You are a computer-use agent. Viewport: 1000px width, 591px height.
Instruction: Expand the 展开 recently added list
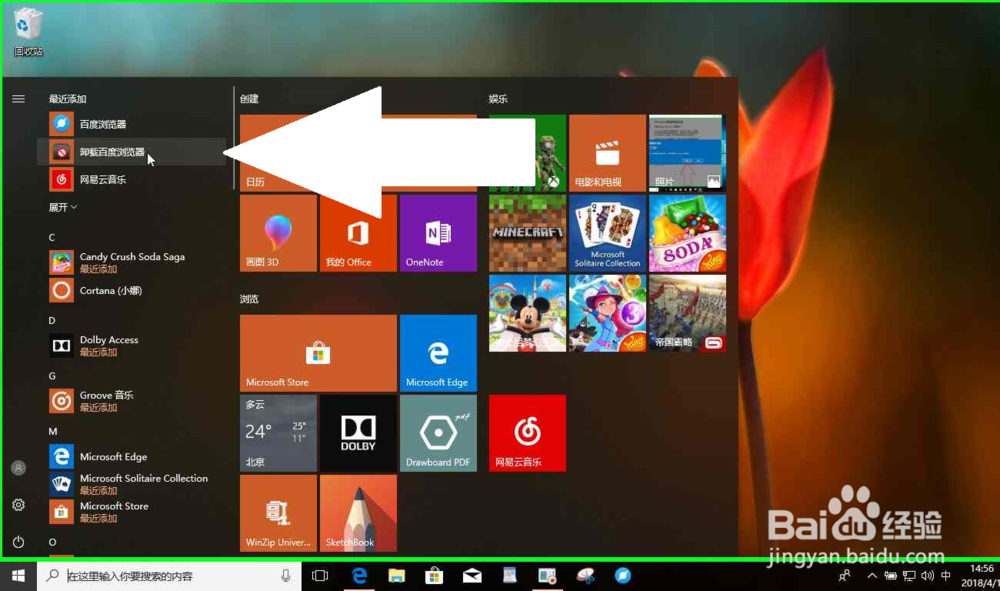coord(62,207)
